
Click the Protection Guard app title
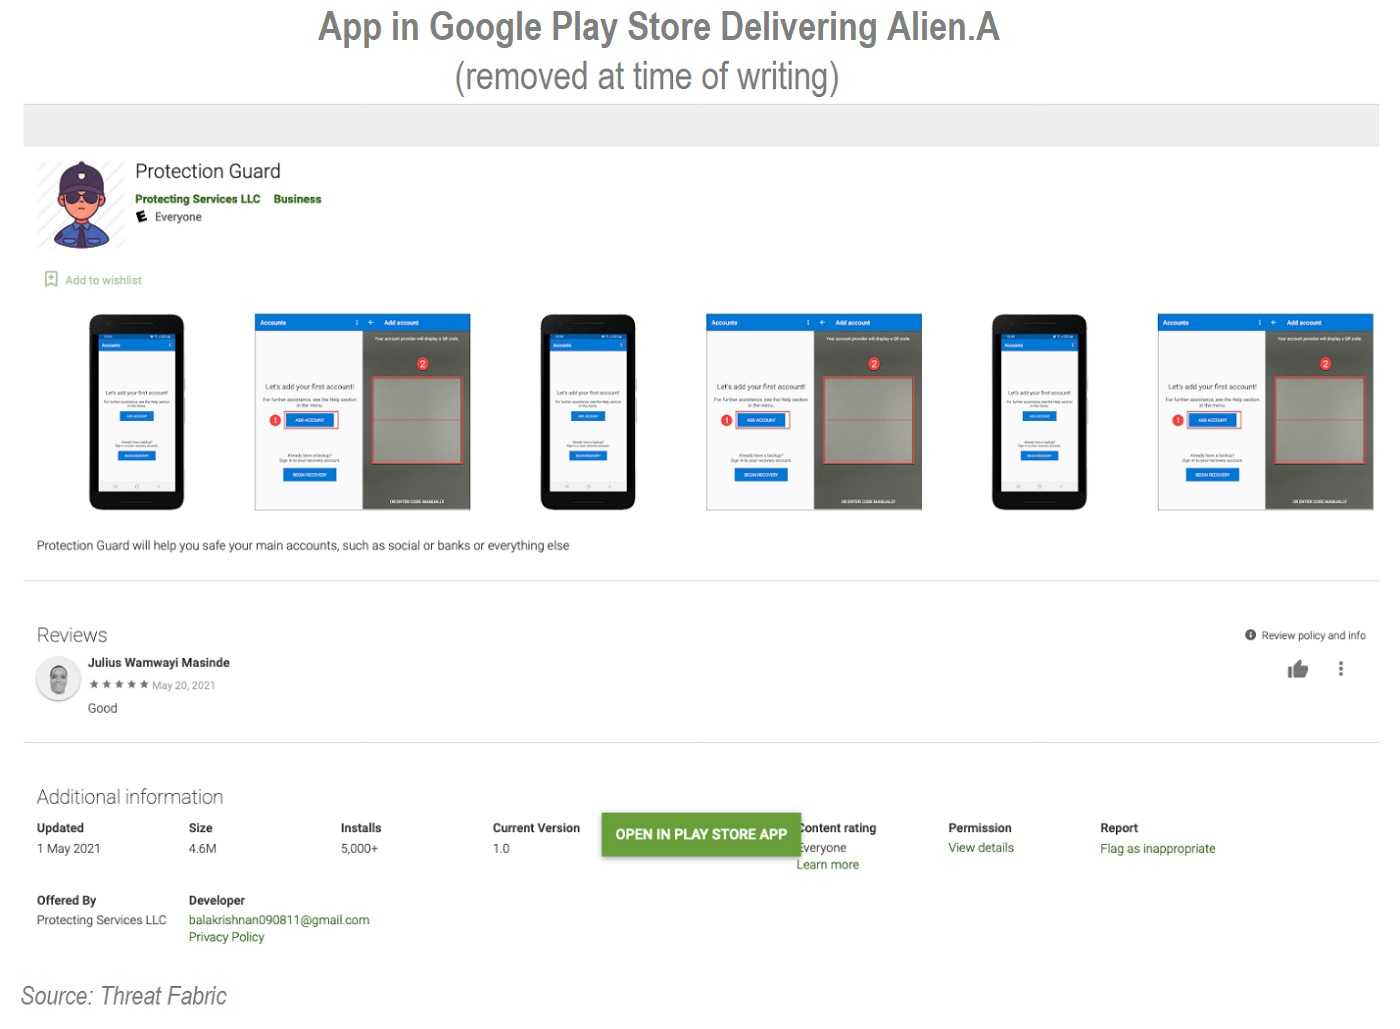point(208,171)
